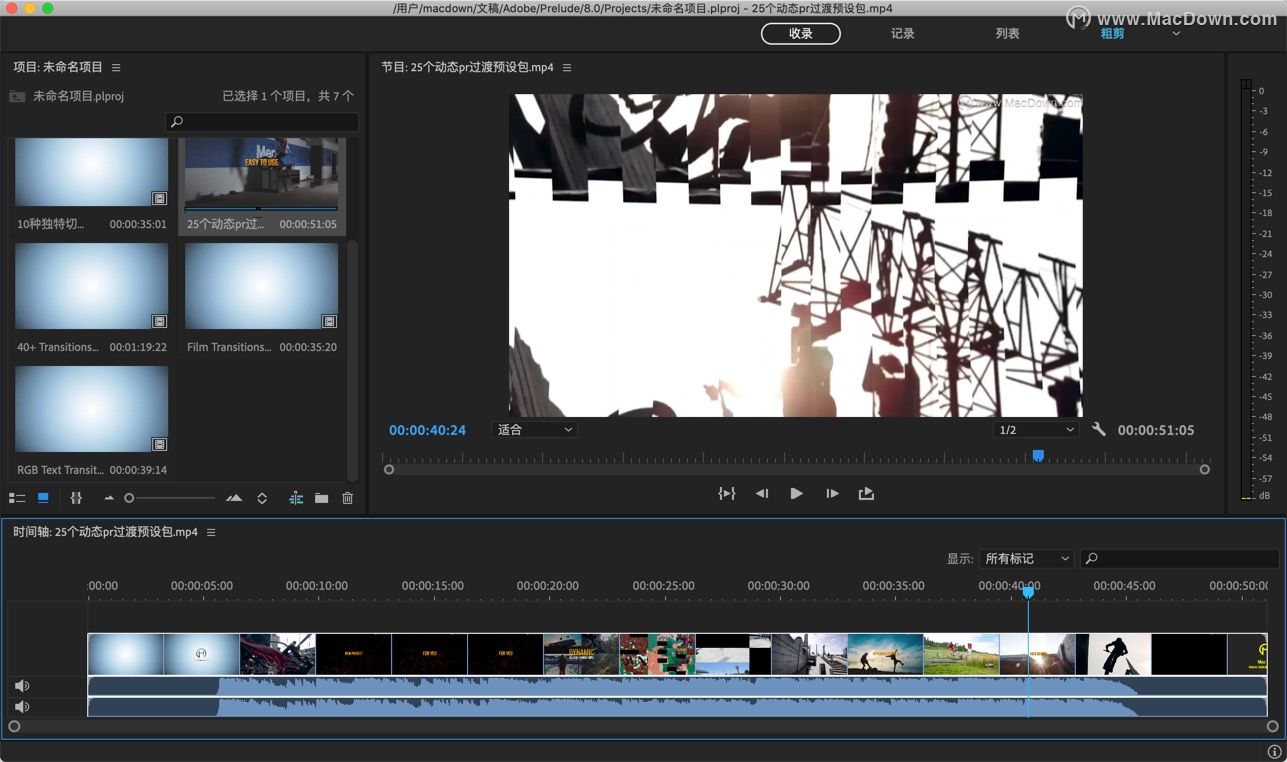1287x762 pixels.
Task: Click the info icon in status bar
Action: 1274,751
